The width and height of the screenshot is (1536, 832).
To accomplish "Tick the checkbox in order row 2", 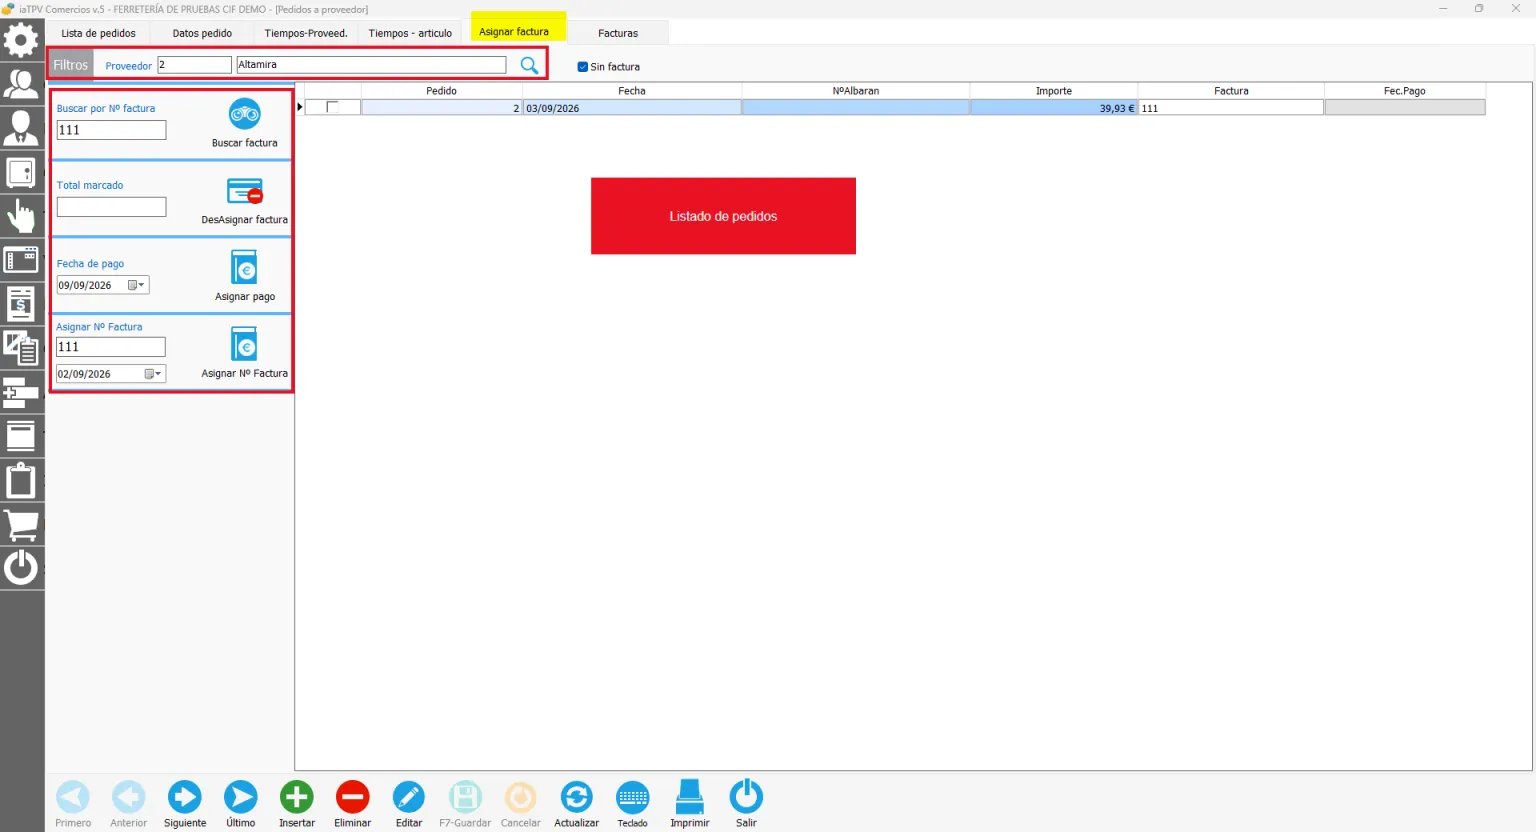I will (x=332, y=107).
